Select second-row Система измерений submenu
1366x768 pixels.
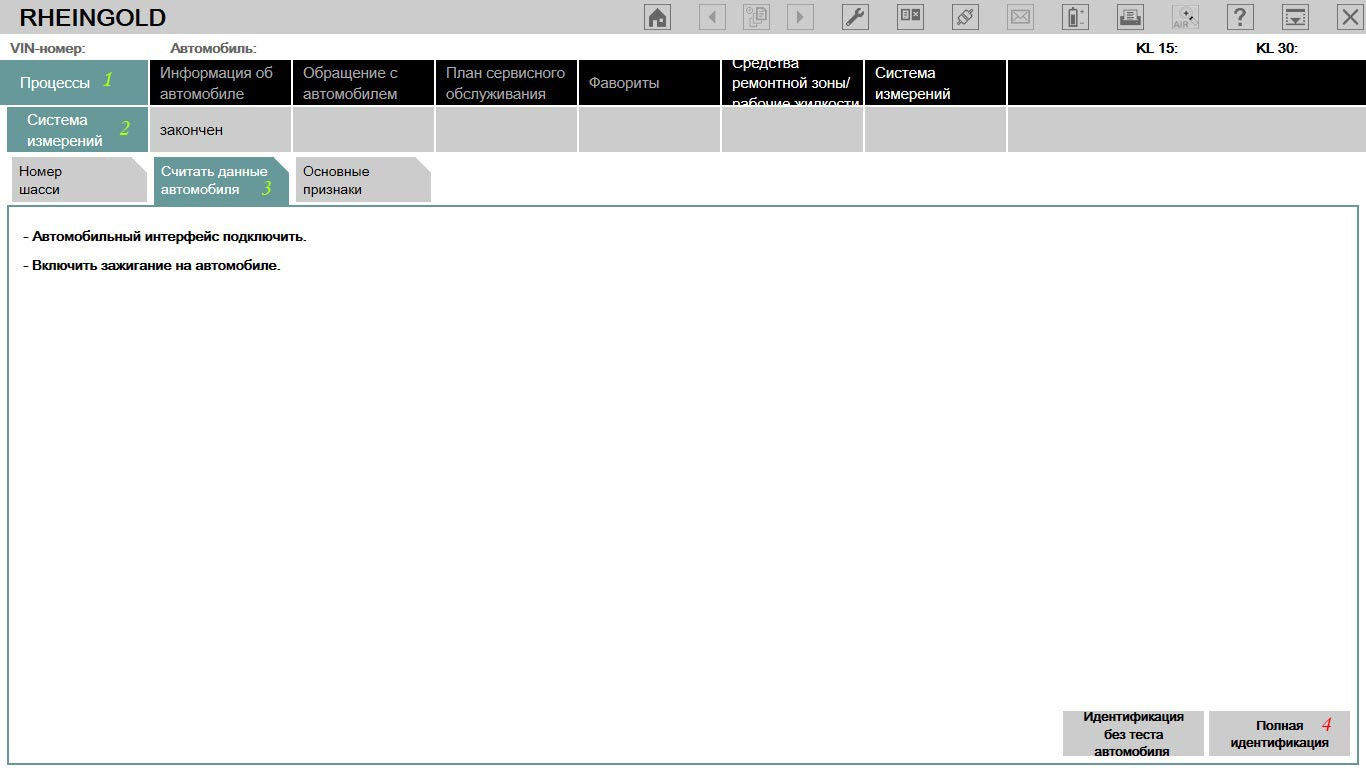[x=77, y=130]
